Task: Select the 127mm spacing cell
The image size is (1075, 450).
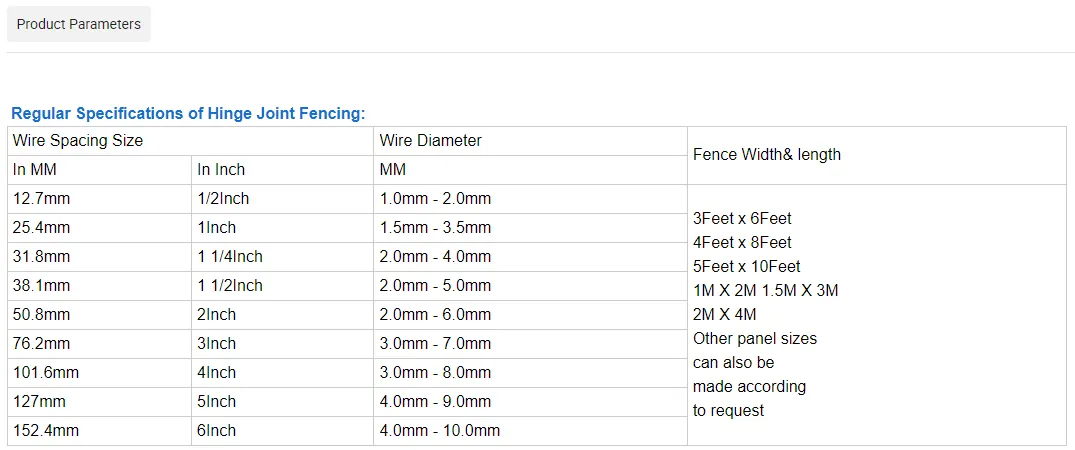Action: tap(39, 402)
